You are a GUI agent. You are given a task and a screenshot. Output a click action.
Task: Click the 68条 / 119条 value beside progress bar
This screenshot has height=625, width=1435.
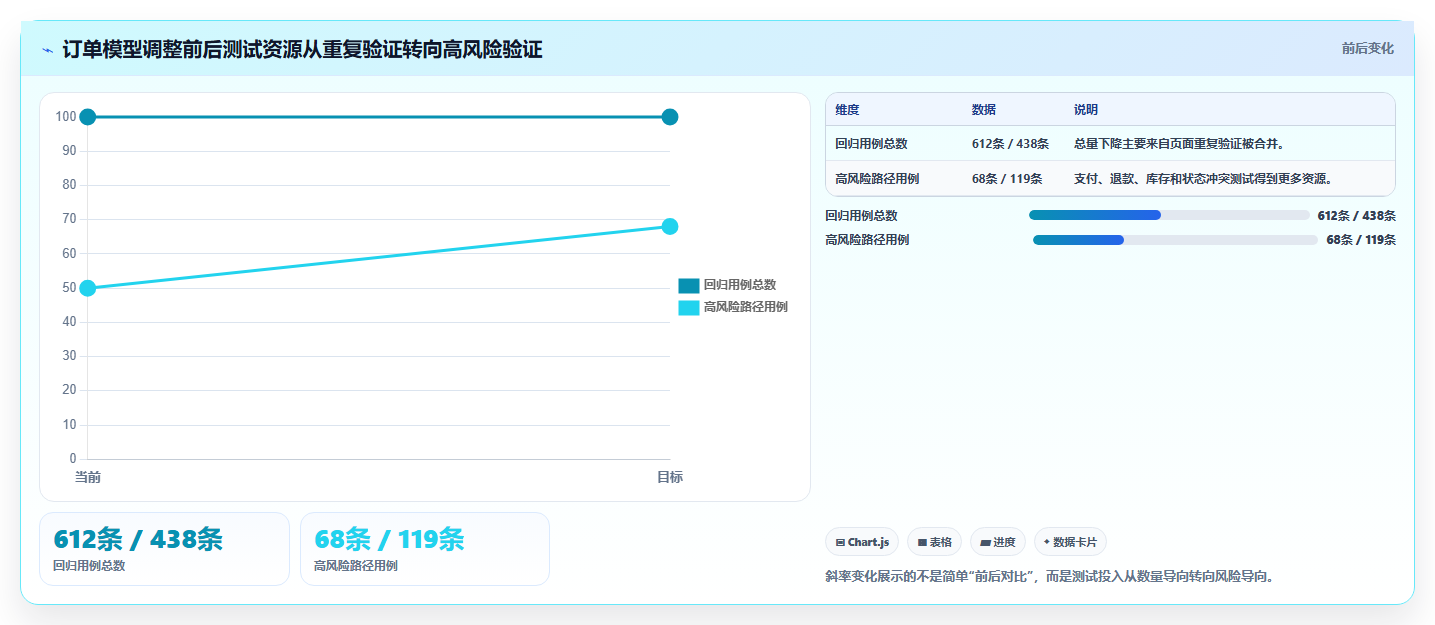pyautogui.click(x=1361, y=240)
